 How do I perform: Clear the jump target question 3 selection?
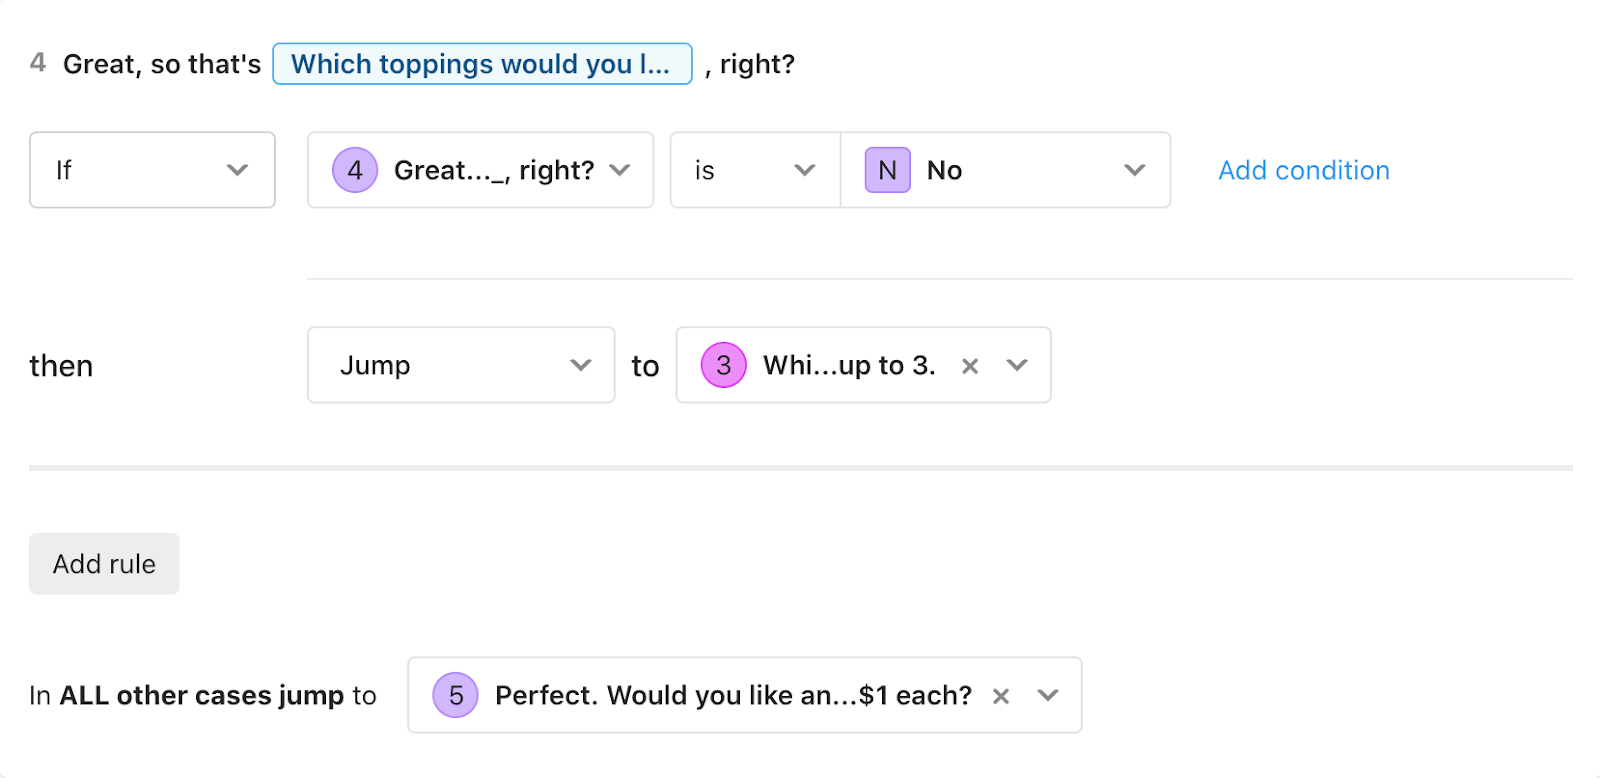tap(969, 366)
